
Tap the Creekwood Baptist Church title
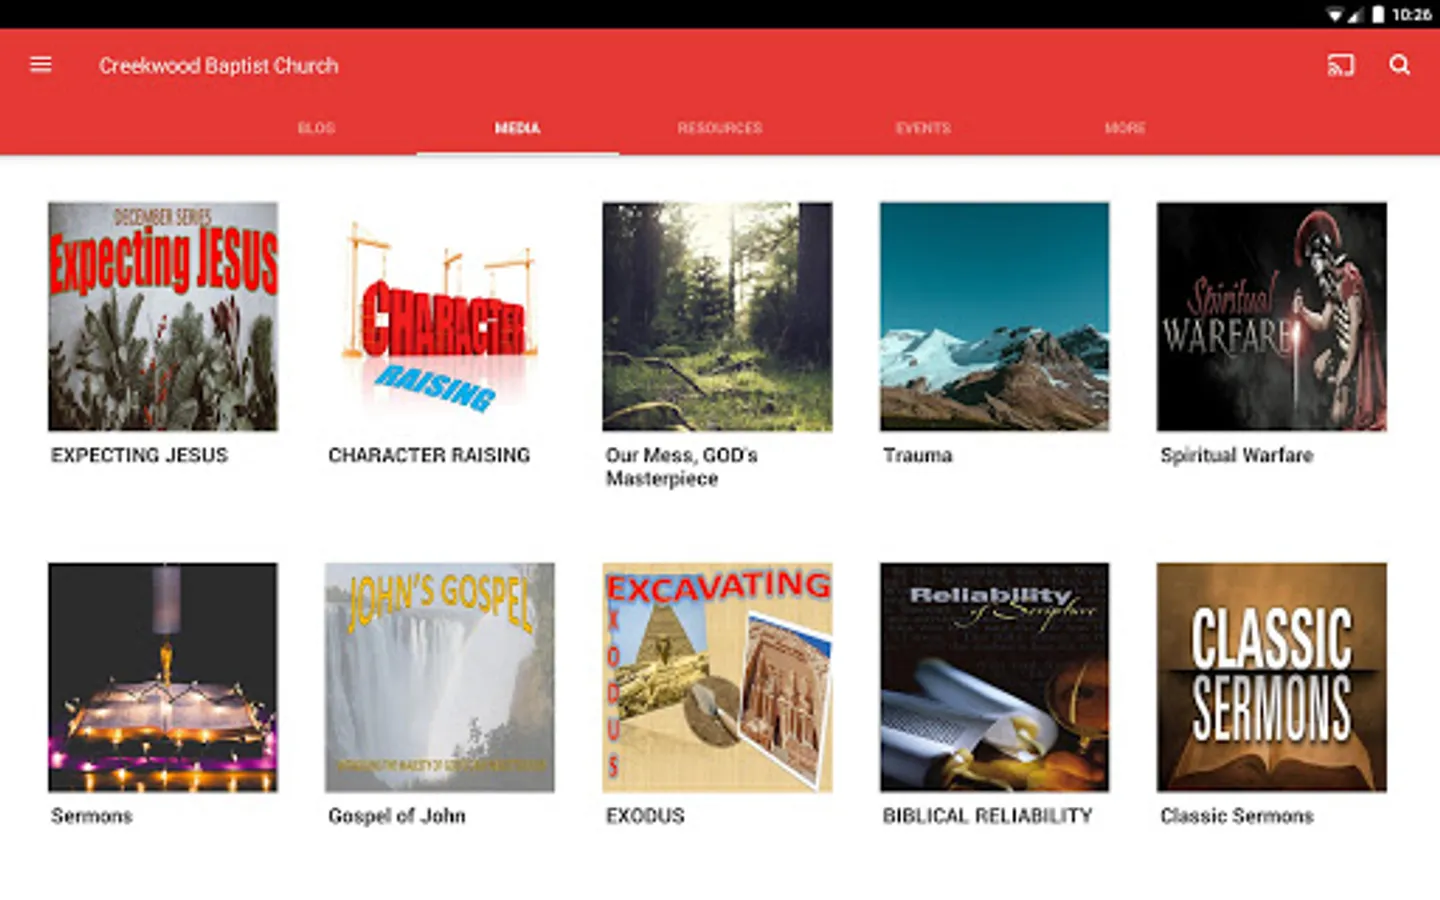pyautogui.click(x=218, y=66)
